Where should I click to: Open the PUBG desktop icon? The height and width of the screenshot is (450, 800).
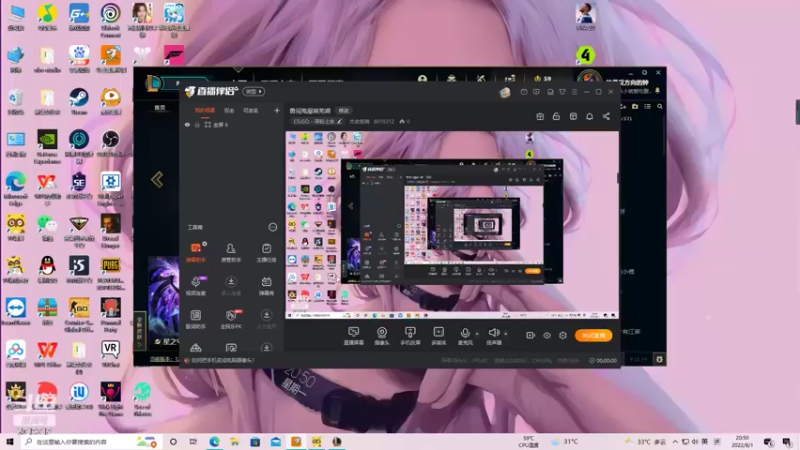pyautogui.click(x=111, y=273)
